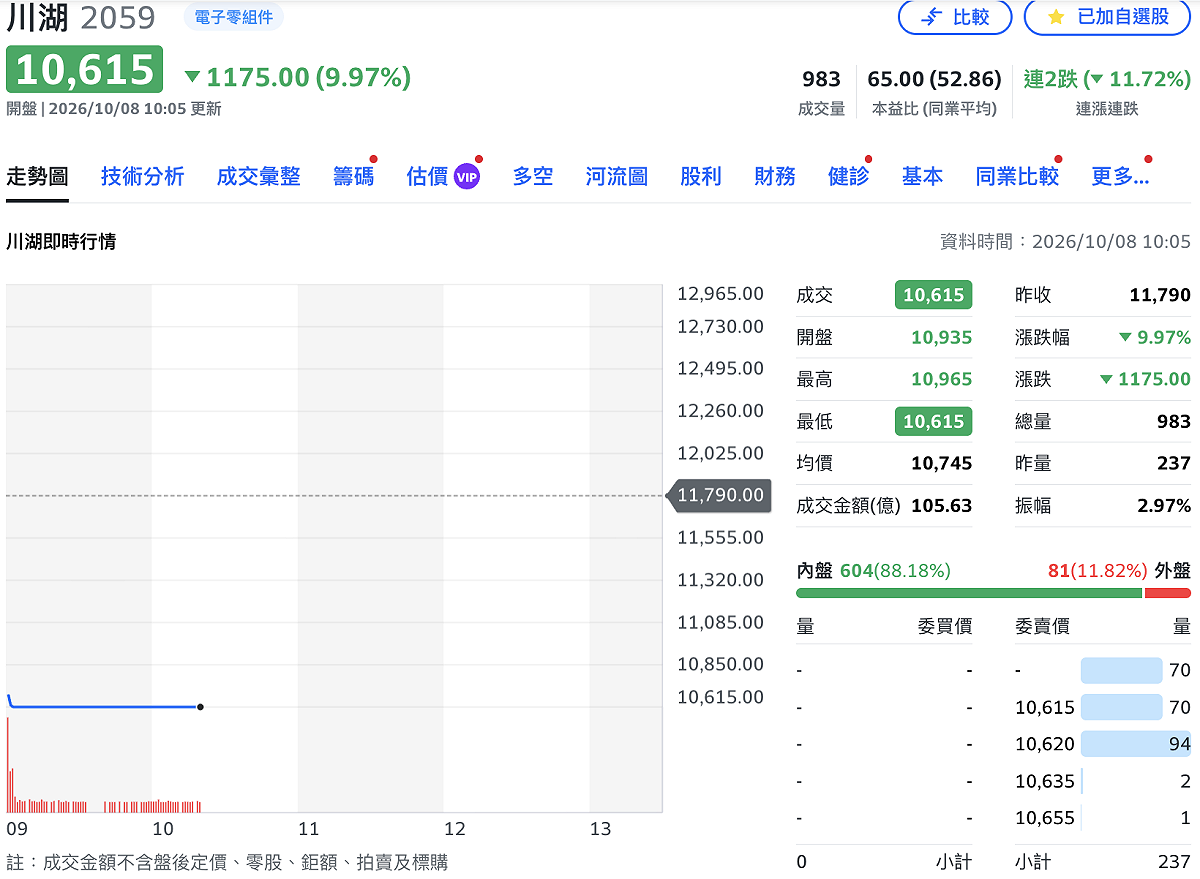This screenshot has height=879, width=1200.
Task: Click the 昨量 value 237
Action: coord(1174,463)
